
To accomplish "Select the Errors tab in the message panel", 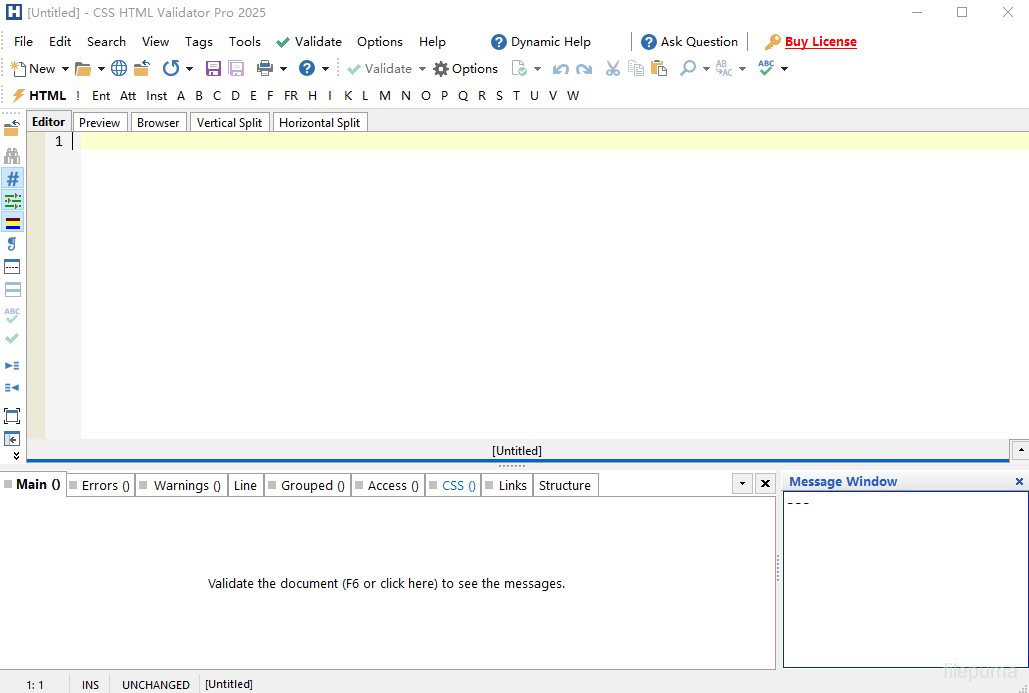I will point(99,485).
